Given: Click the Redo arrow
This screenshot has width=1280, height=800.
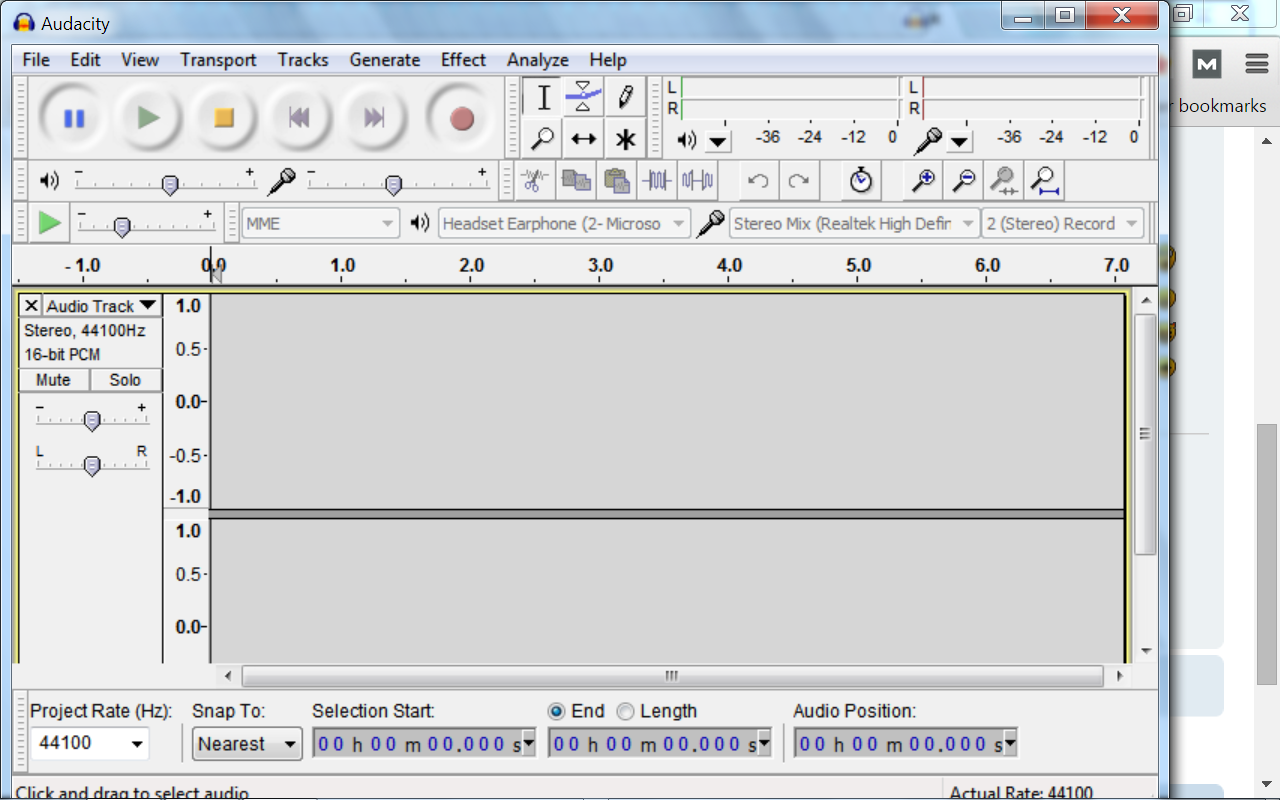Looking at the screenshot, I should tap(798, 181).
